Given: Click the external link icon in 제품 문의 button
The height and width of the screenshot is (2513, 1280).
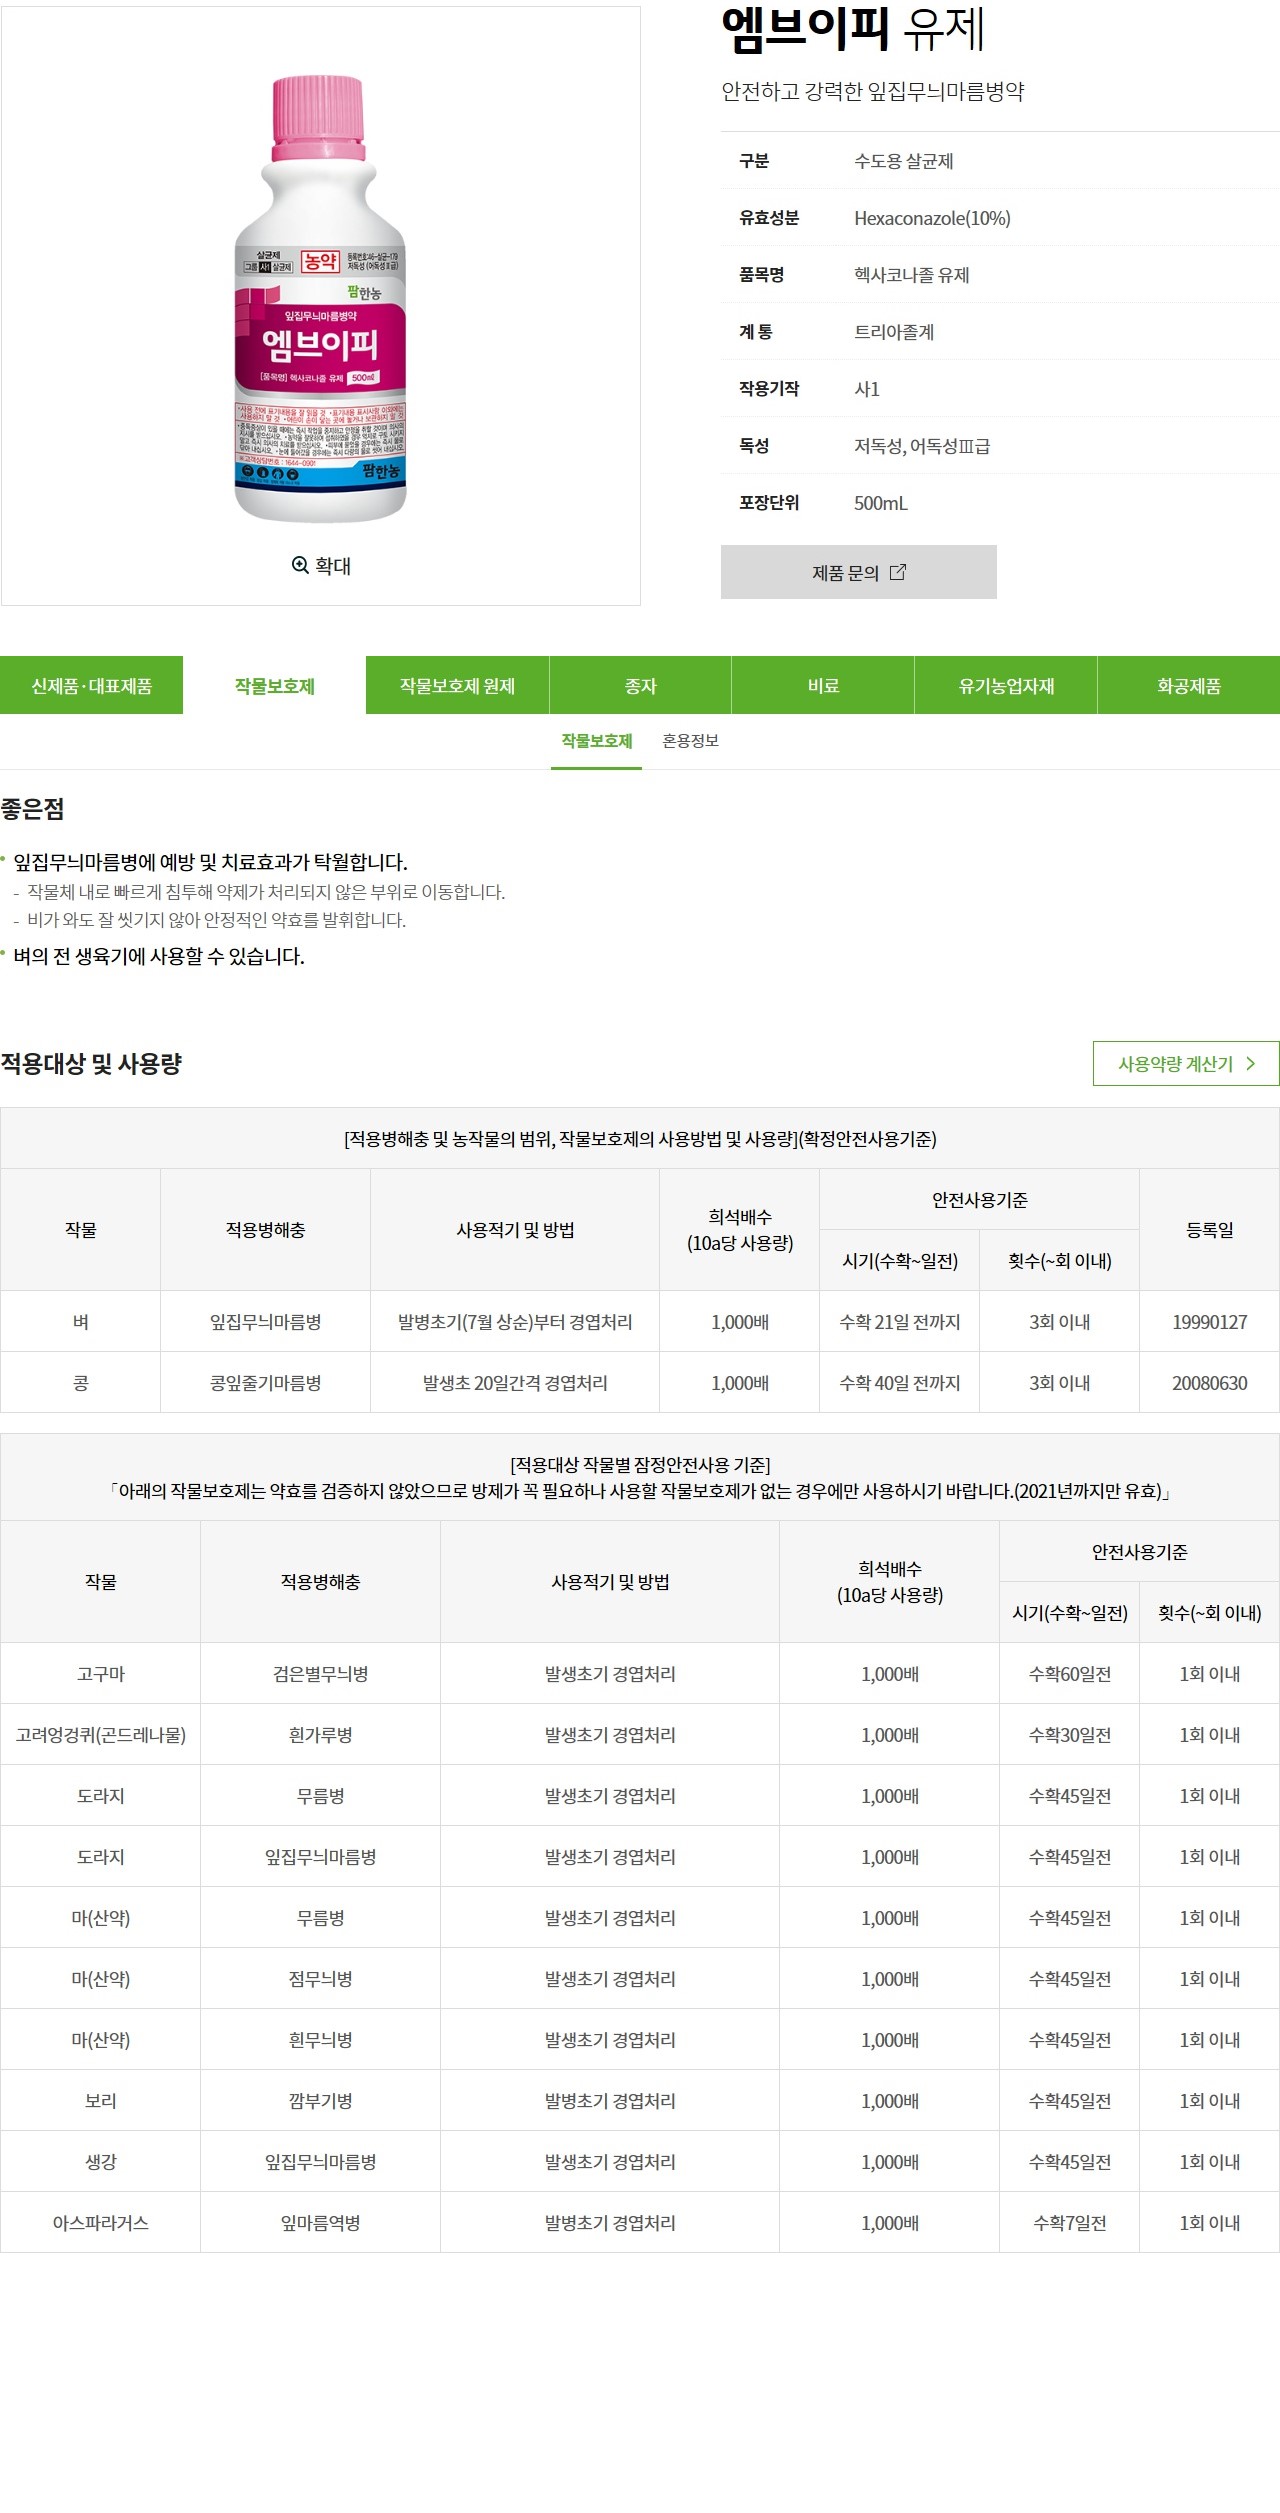Looking at the screenshot, I should (x=898, y=572).
